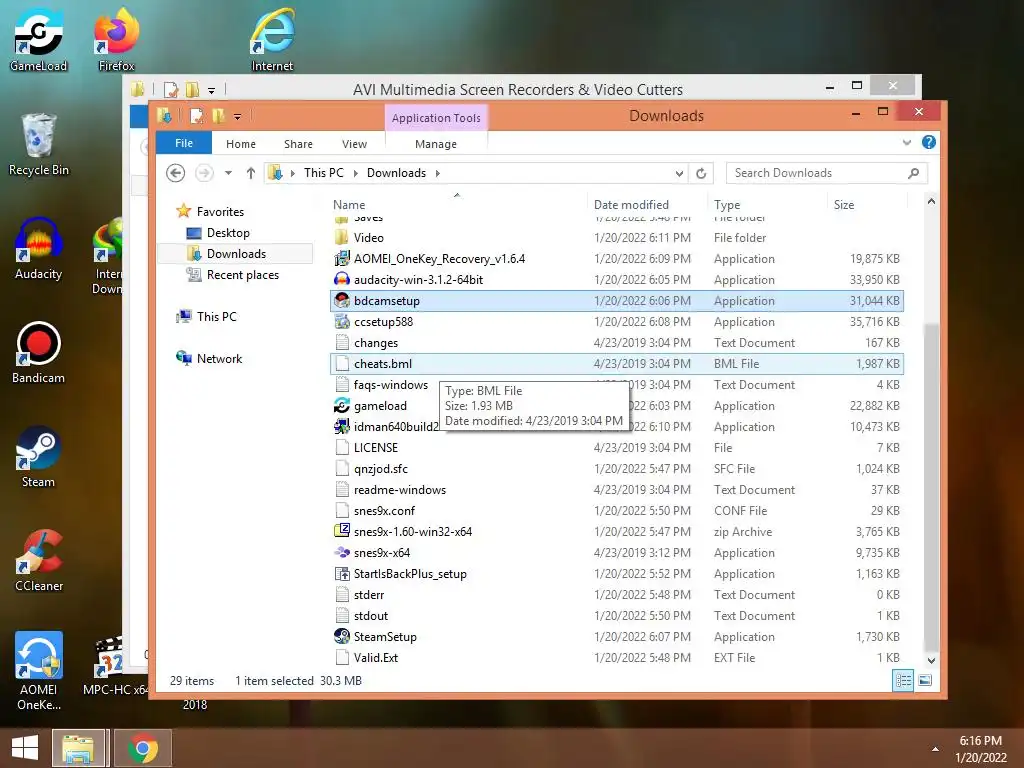Open Google Chrome from the taskbar
This screenshot has width=1024, height=768.
[143, 748]
